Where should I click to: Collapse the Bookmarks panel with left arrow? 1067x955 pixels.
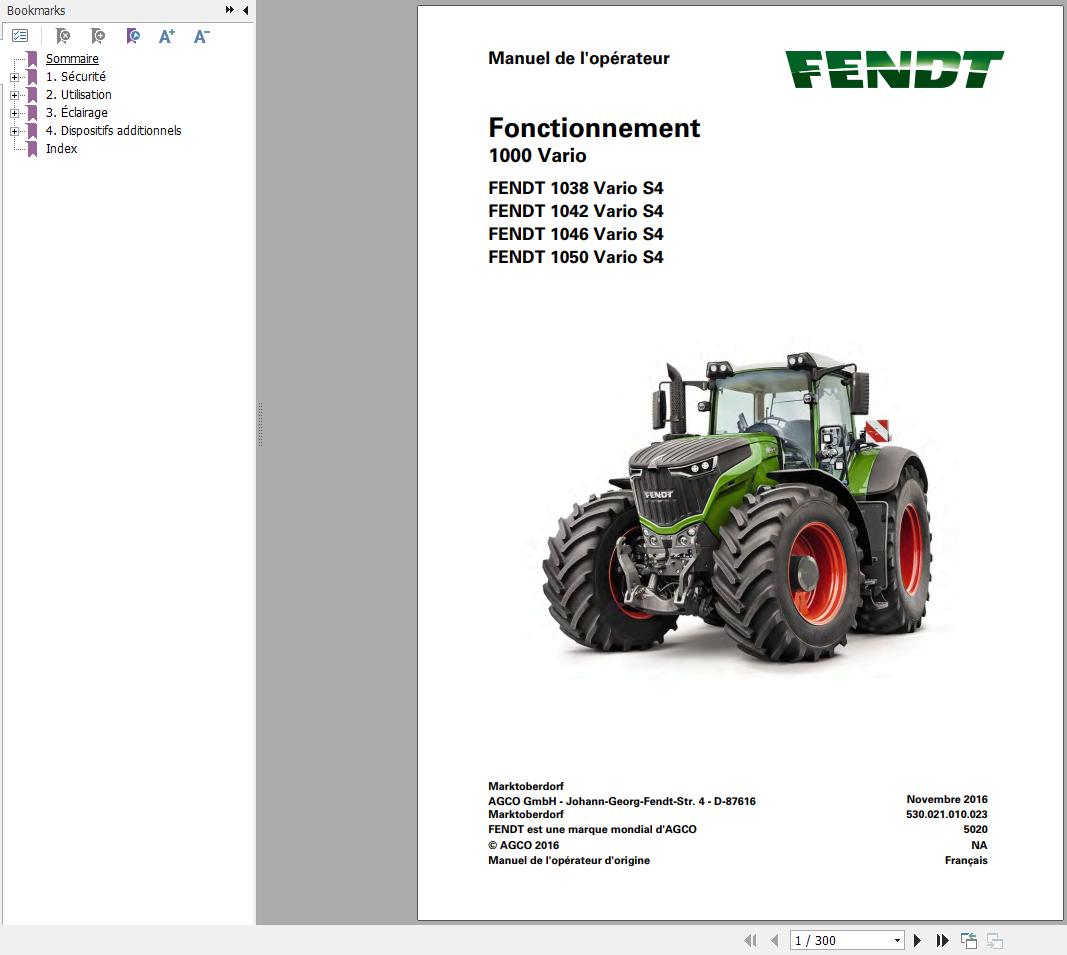[x=246, y=10]
